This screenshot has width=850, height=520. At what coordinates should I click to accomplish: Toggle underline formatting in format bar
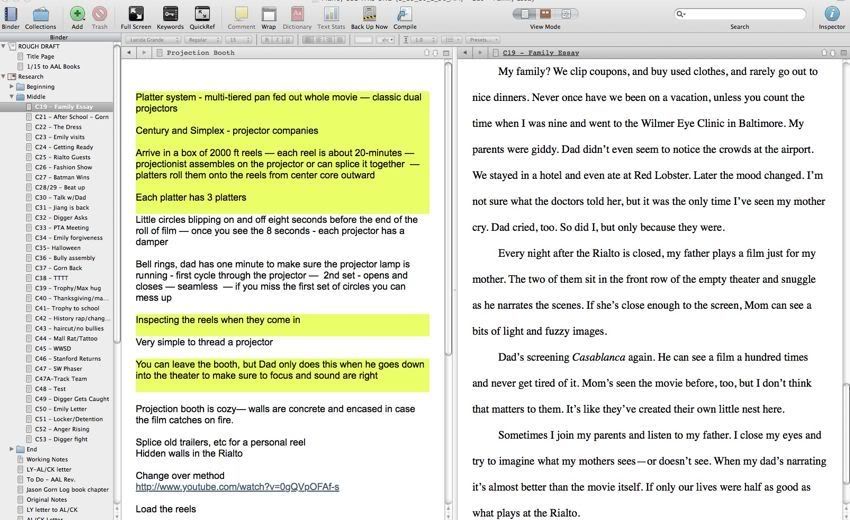[287, 40]
